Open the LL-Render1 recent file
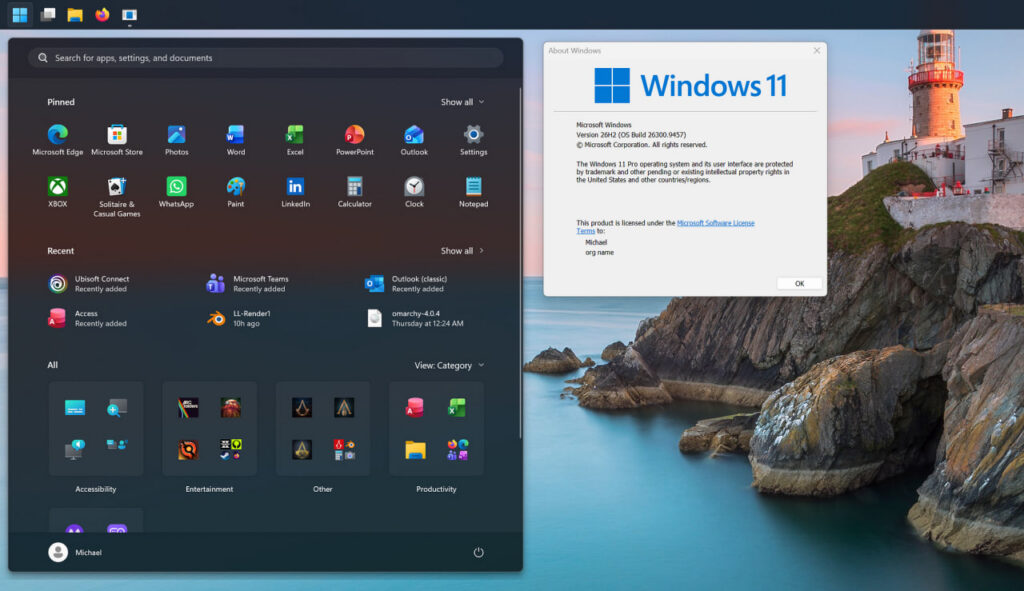Image resolution: width=1024 pixels, height=591 pixels. point(238,318)
